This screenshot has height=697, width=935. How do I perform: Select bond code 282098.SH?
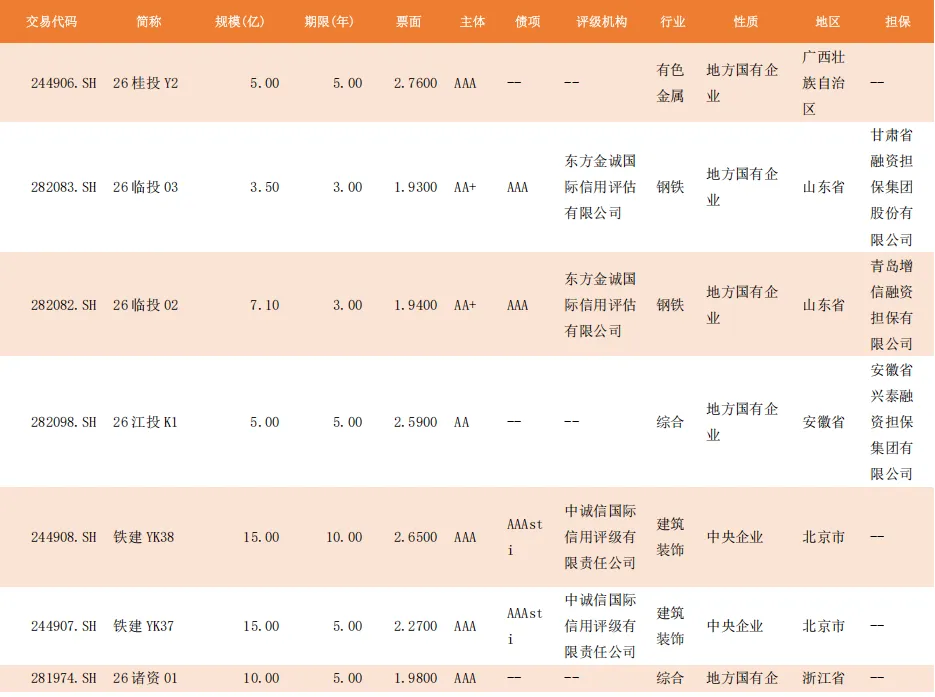click(x=64, y=422)
